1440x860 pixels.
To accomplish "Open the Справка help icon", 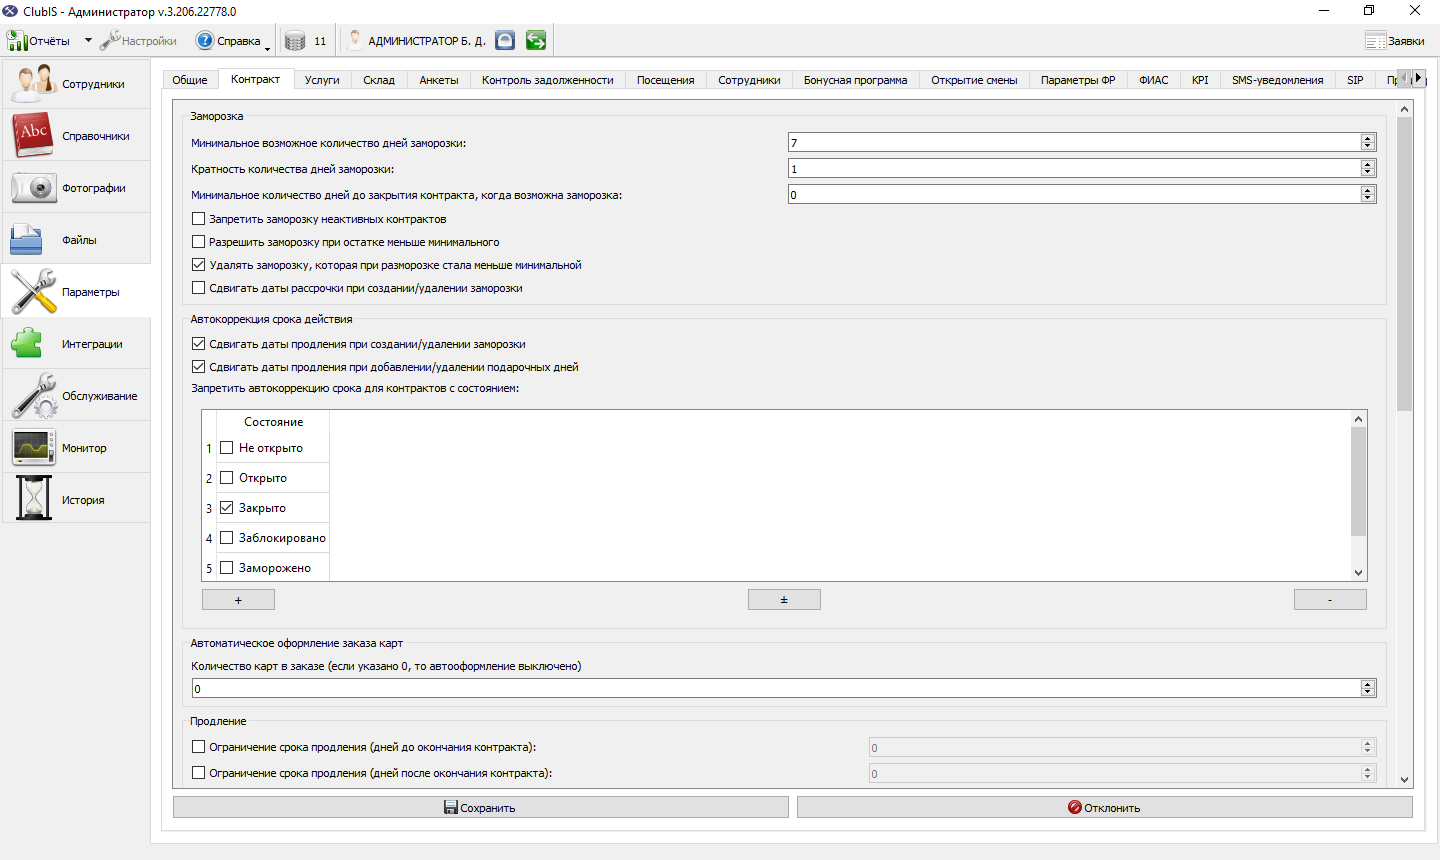I will [205, 41].
